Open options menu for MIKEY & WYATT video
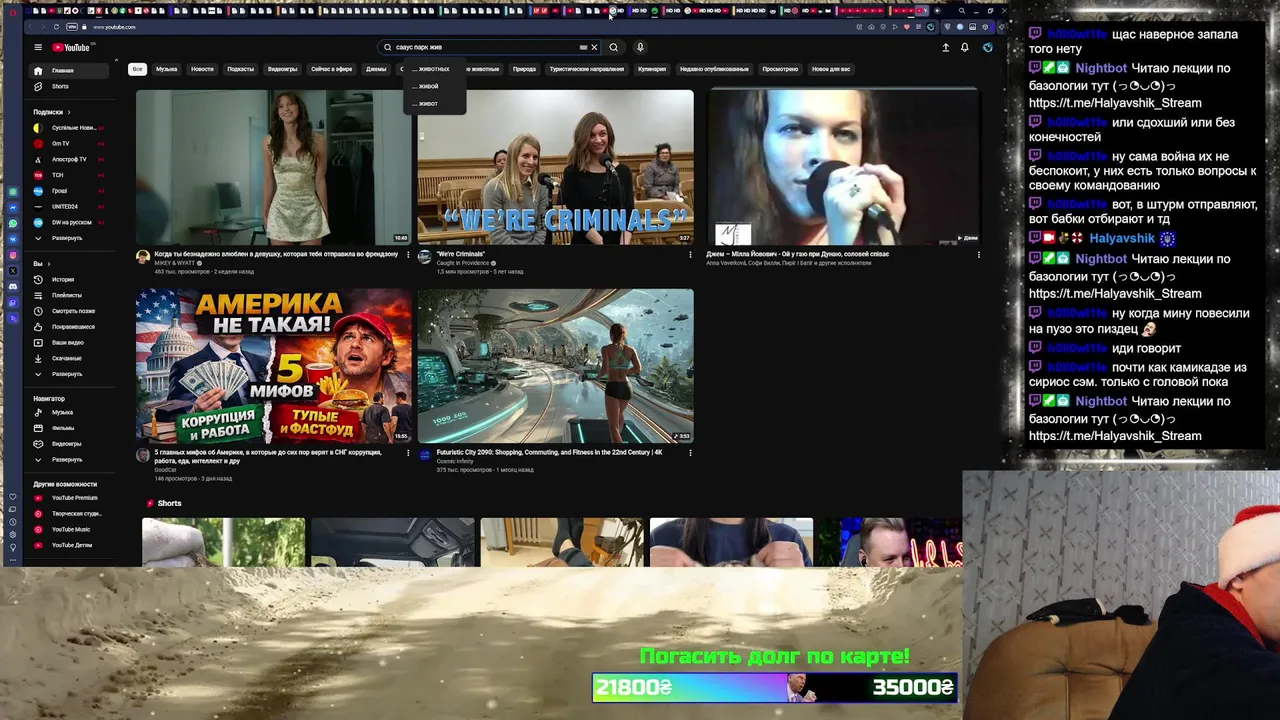1280x720 pixels. 408,255
